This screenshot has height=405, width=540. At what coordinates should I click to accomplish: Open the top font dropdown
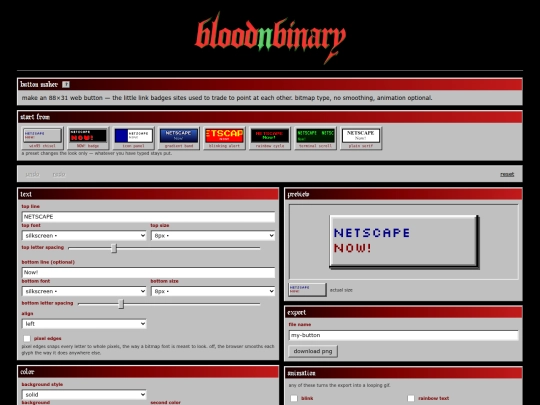coord(84,236)
